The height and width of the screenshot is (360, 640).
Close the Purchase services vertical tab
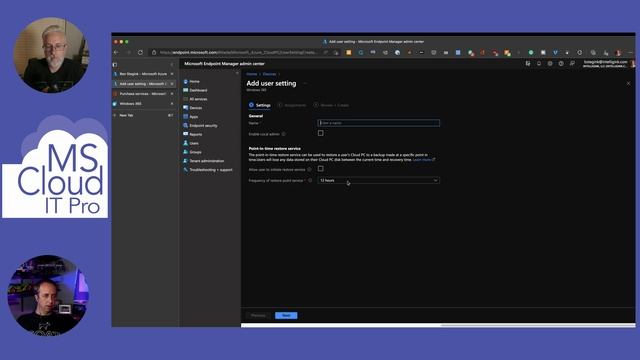pos(172,93)
